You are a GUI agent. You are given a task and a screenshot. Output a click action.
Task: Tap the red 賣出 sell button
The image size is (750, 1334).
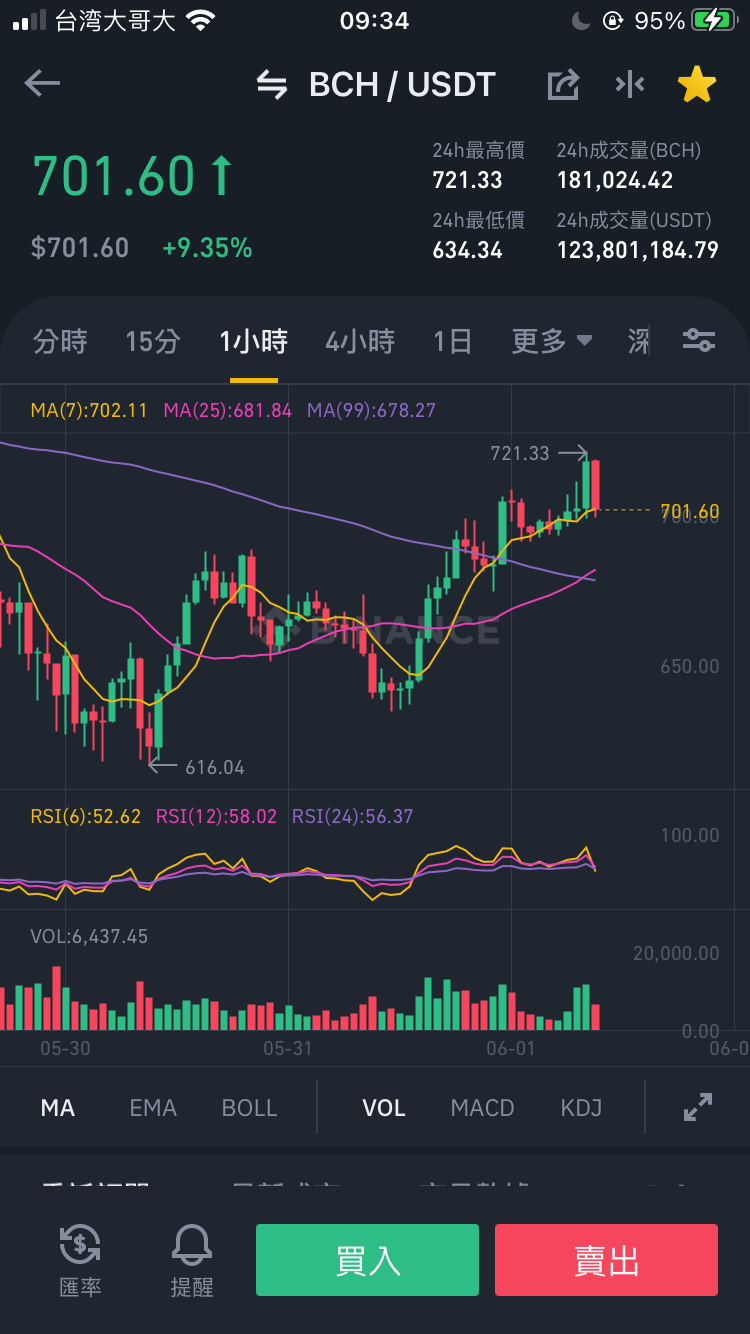pos(606,1260)
